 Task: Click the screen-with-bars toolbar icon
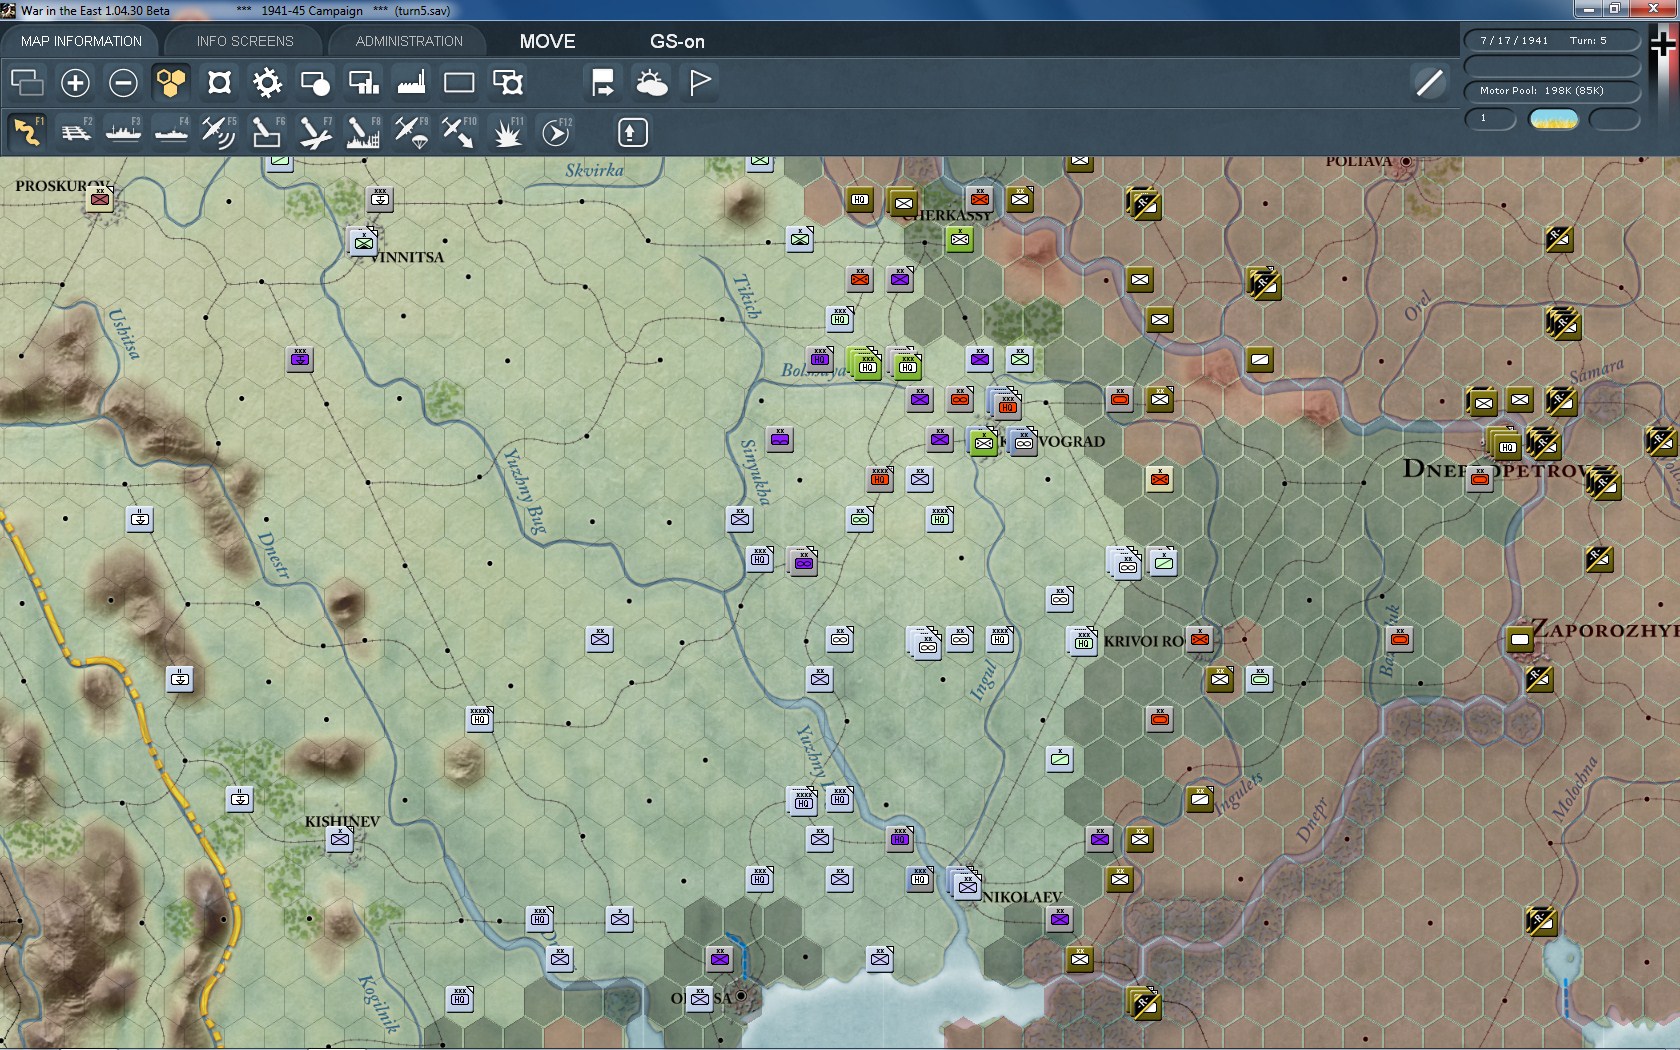click(x=363, y=83)
